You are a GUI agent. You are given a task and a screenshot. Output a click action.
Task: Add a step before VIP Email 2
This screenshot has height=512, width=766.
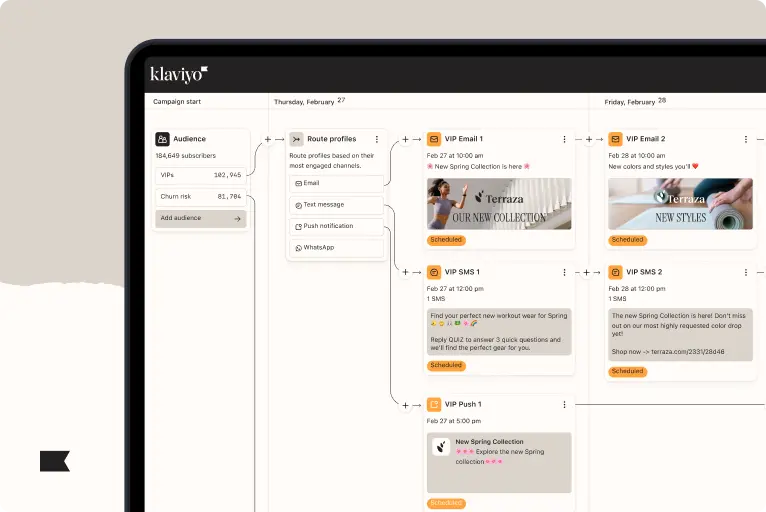pos(589,139)
